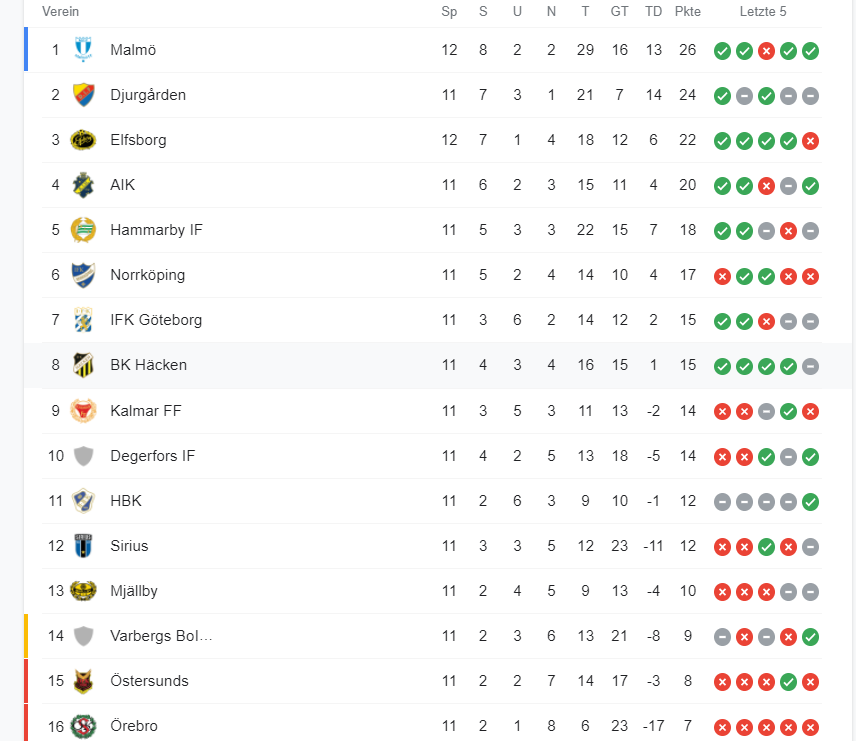
Task: Click Malmö's red loss icon in Letzte 5
Action: point(766,51)
